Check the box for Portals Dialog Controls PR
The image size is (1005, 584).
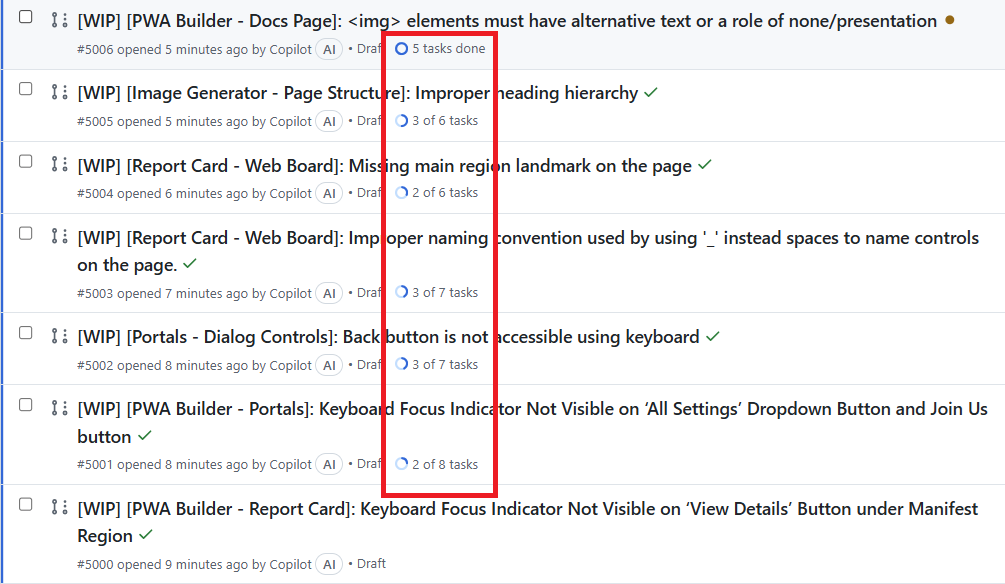[26, 333]
